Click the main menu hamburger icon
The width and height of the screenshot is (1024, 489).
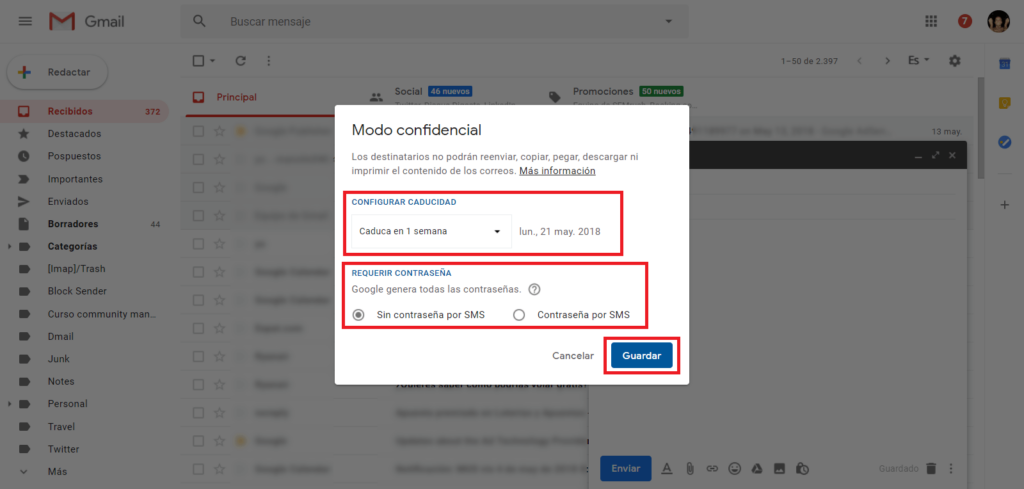coord(25,22)
